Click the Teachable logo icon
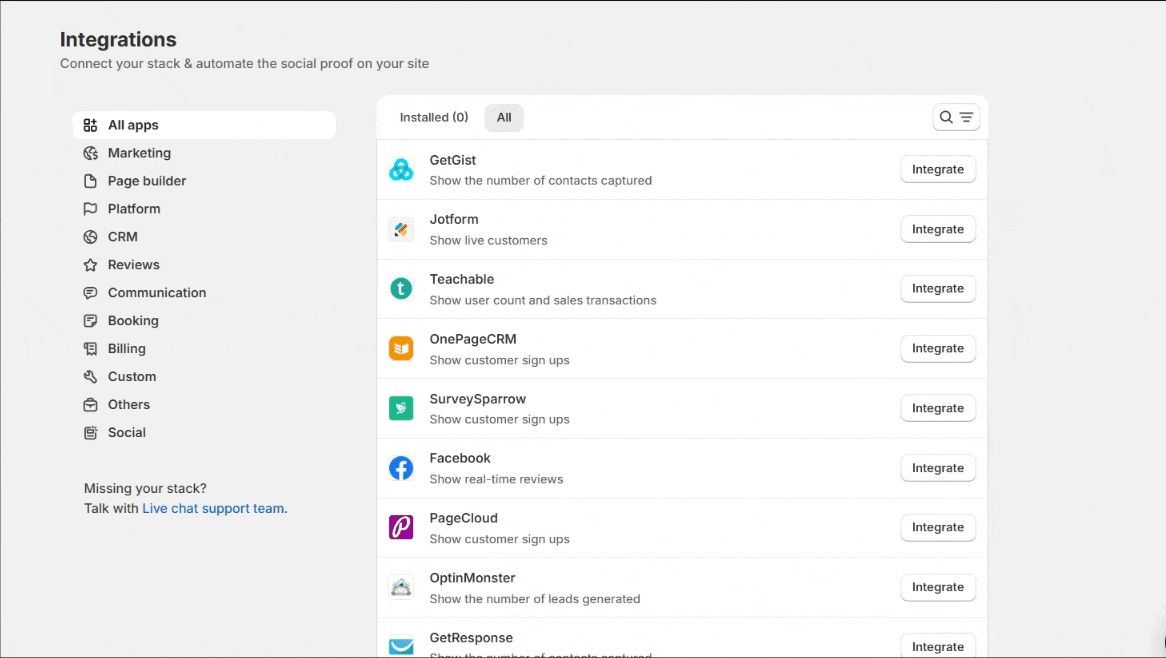 [401, 289]
